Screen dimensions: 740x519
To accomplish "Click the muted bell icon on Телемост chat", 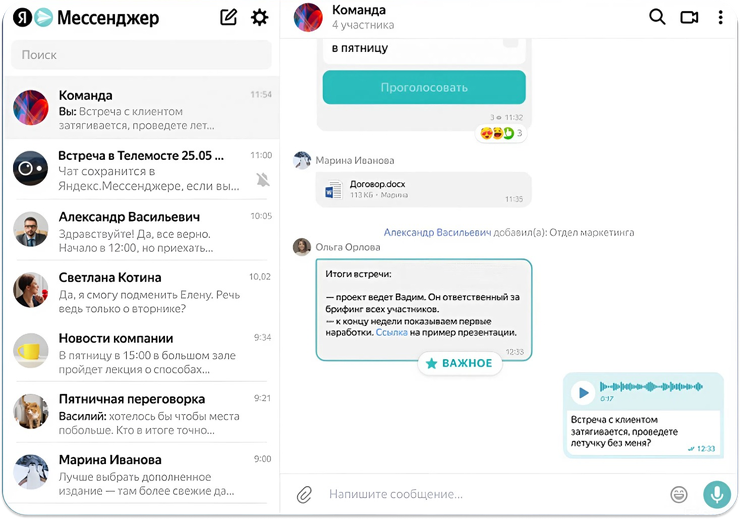I will [x=263, y=179].
